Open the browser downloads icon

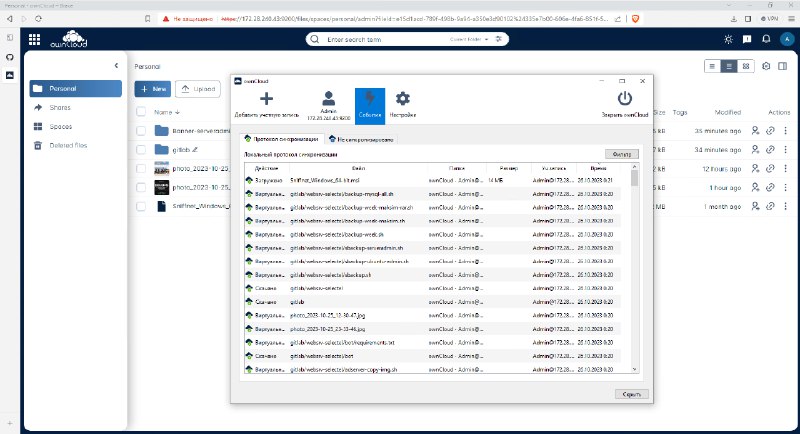click(x=734, y=19)
